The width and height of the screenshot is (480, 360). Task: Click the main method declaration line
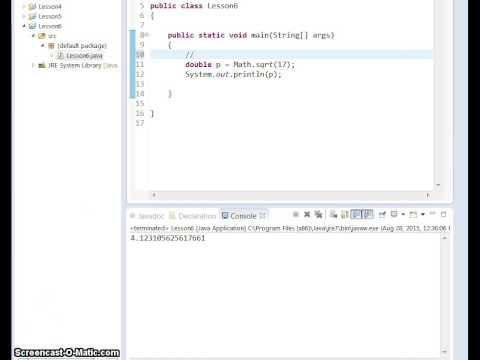pos(251,35)
